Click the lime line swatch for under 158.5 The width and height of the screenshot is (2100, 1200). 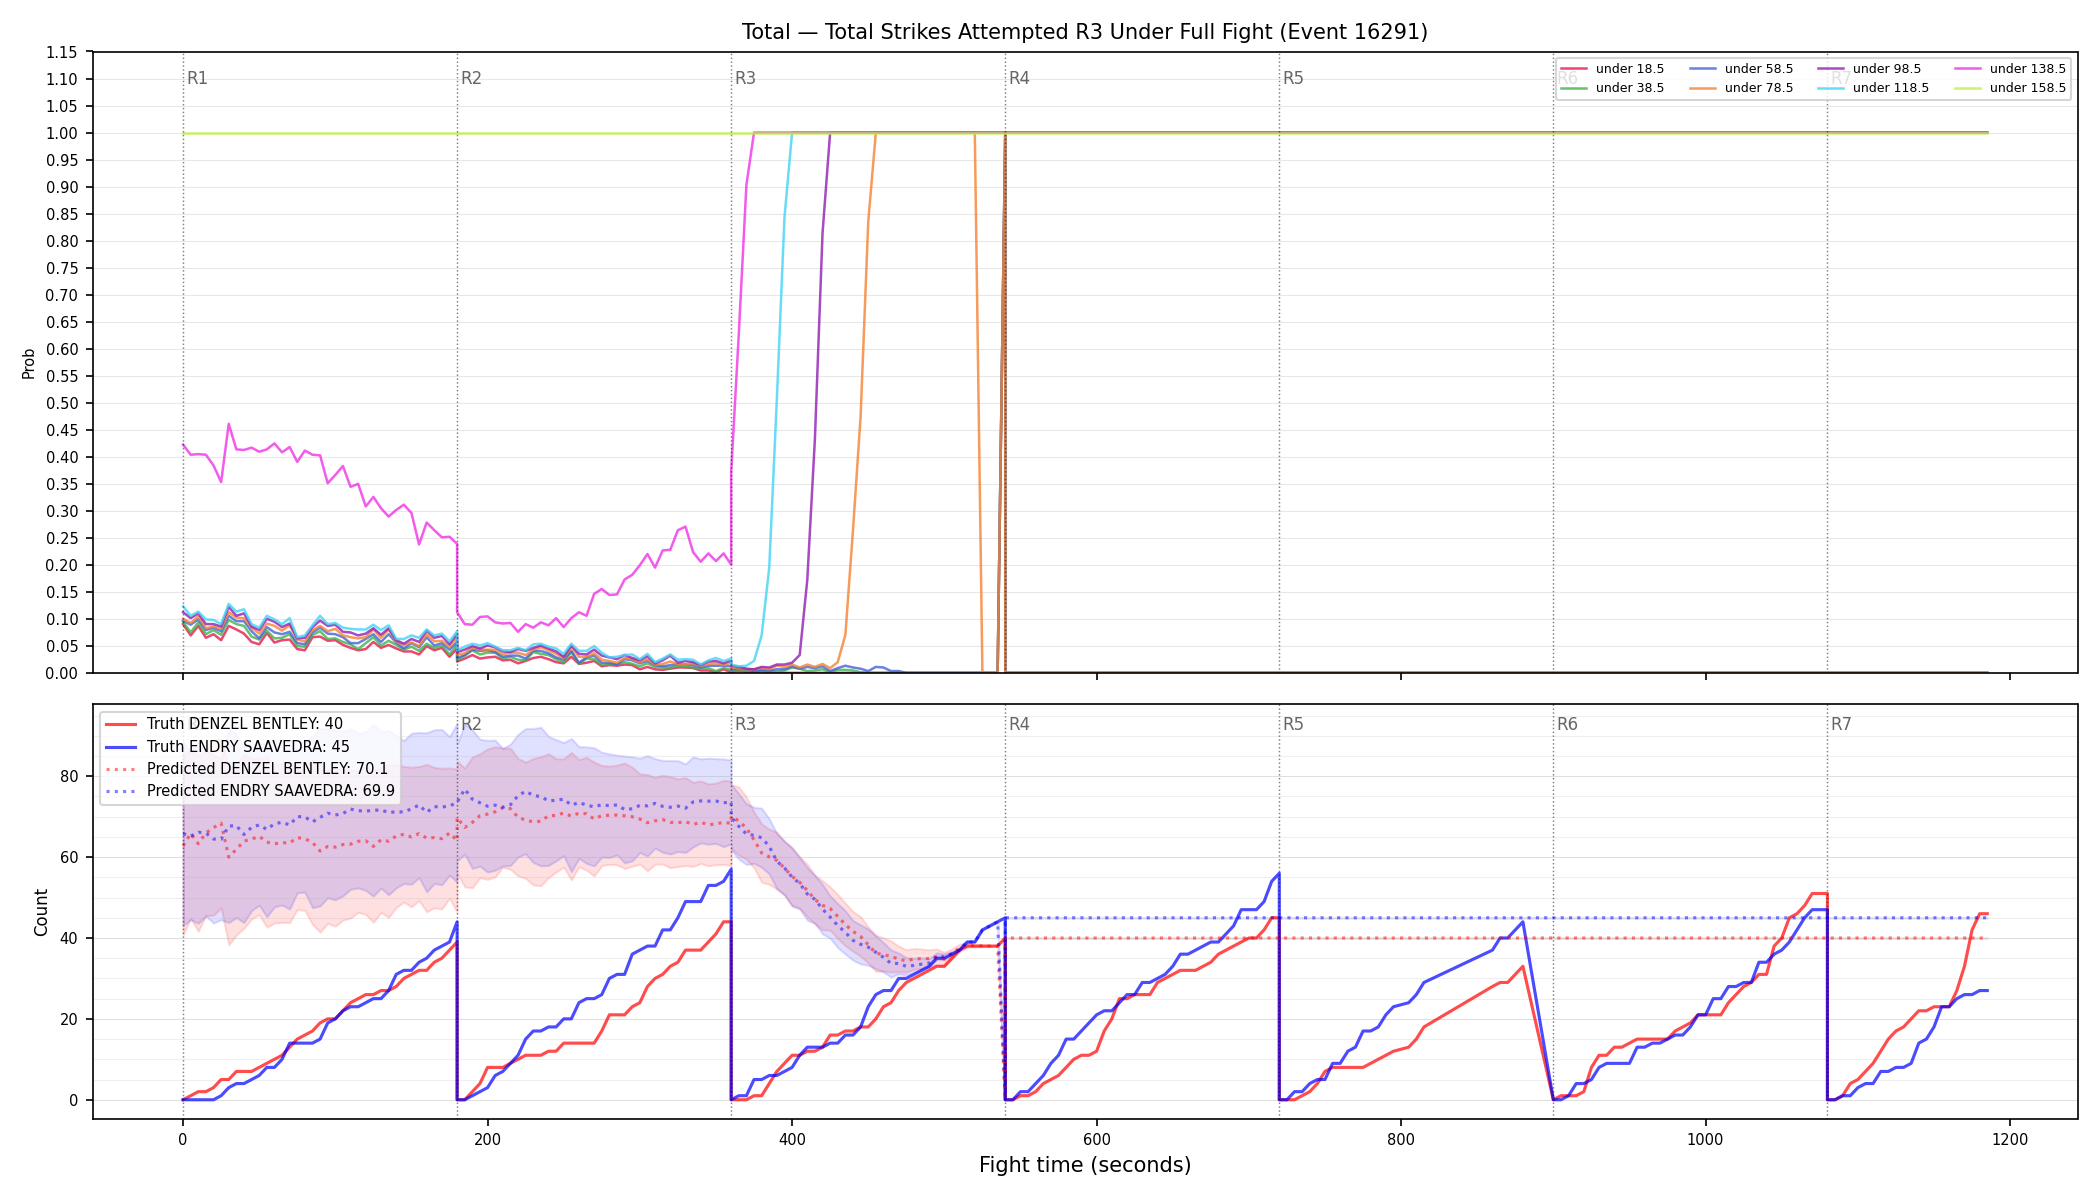coord(1967,88)
